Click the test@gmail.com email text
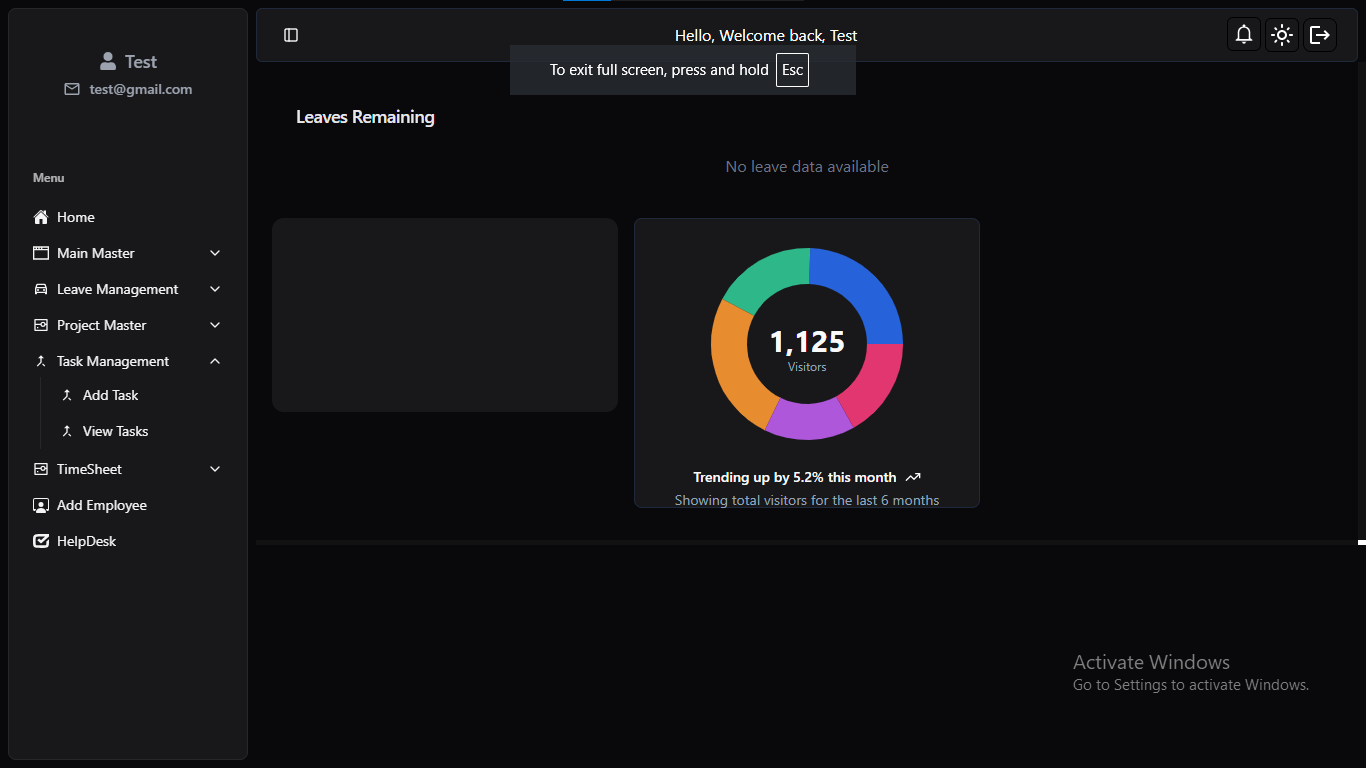The height and width of the screenshot is (768, 1366). (141, 89)
